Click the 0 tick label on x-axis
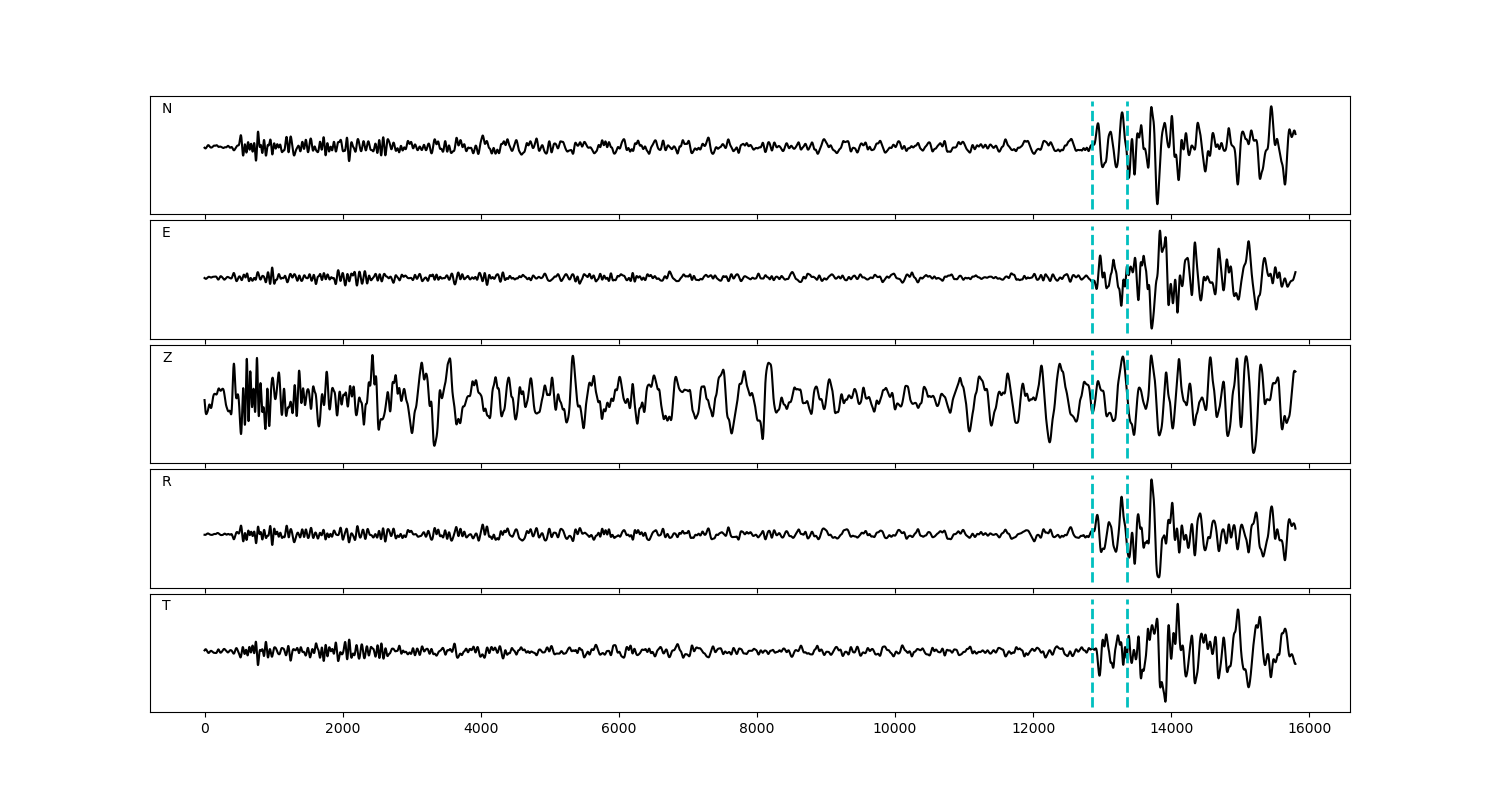1500x800 pixels. pos(205,730)
